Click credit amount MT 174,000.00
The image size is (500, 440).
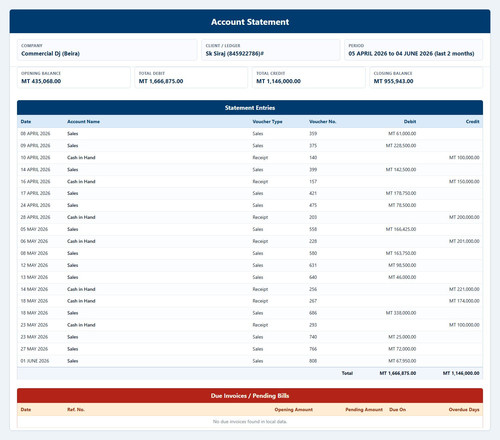[x=464, y=301]
